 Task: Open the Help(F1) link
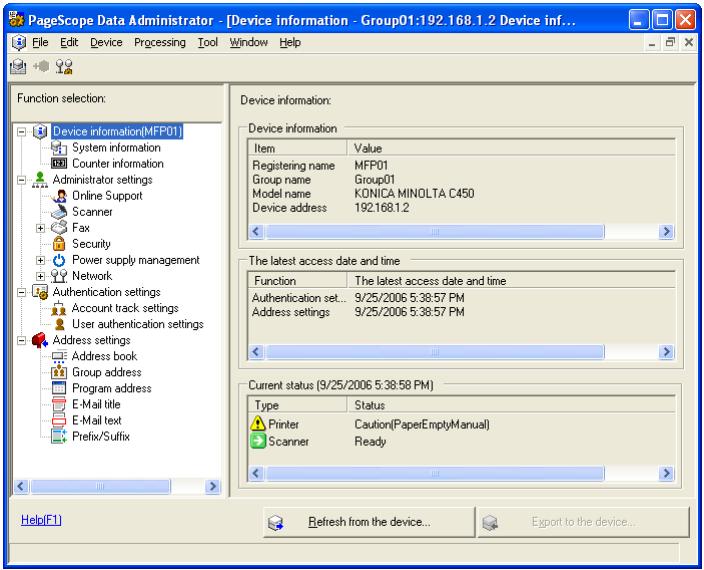click(x=41, y=520)
